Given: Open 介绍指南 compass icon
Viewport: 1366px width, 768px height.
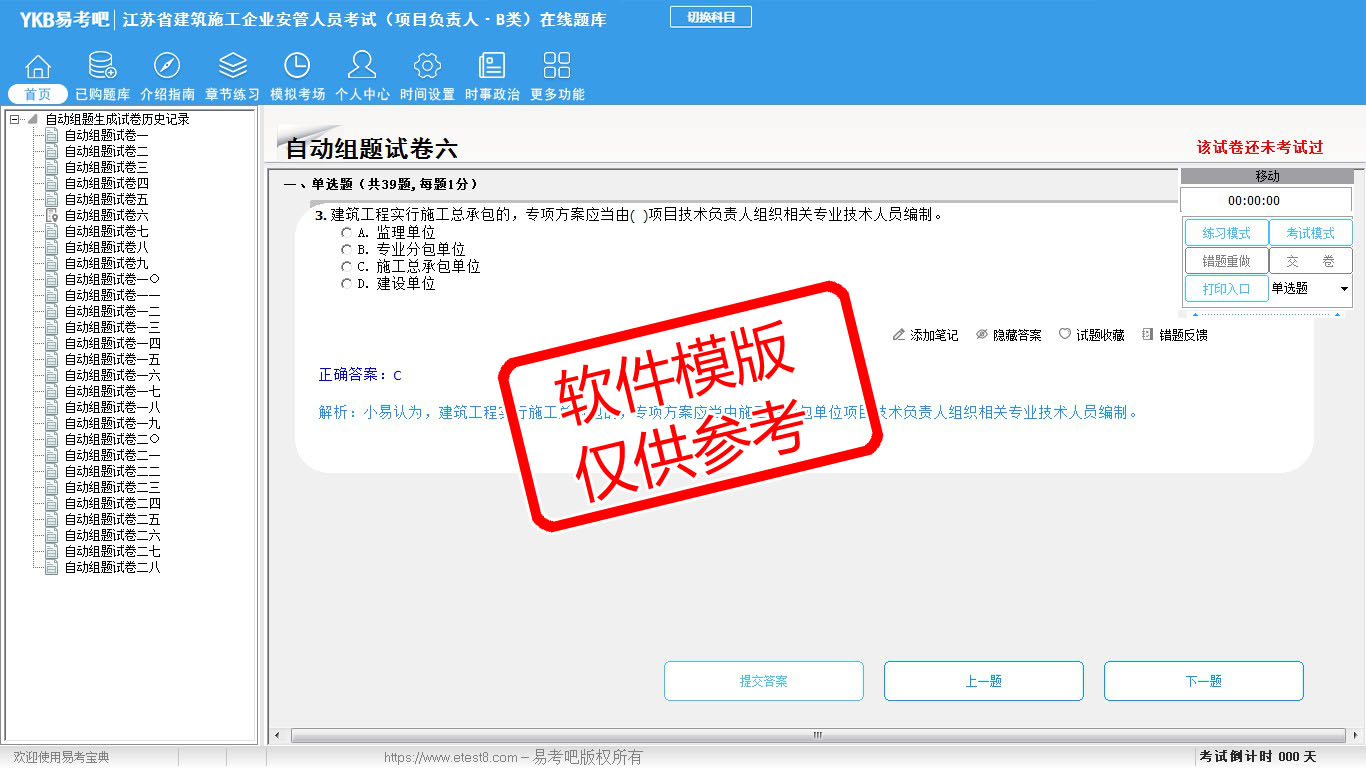Looking at the screenshot, I should (x=167, y=67).
